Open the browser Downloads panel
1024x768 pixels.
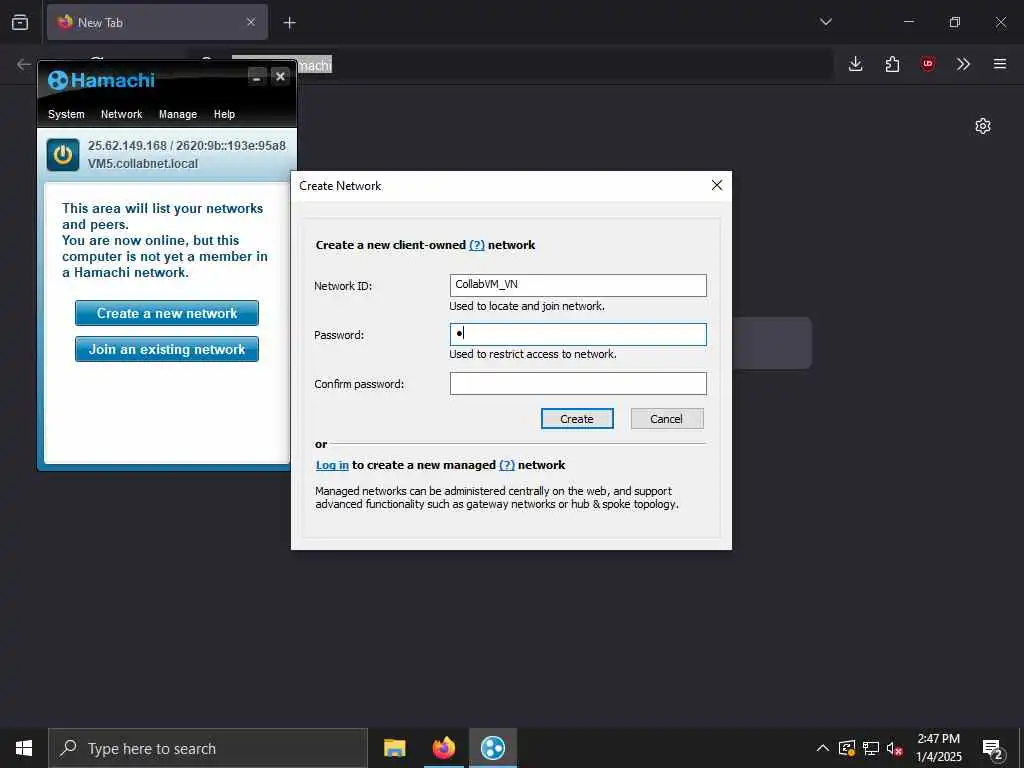856,64
